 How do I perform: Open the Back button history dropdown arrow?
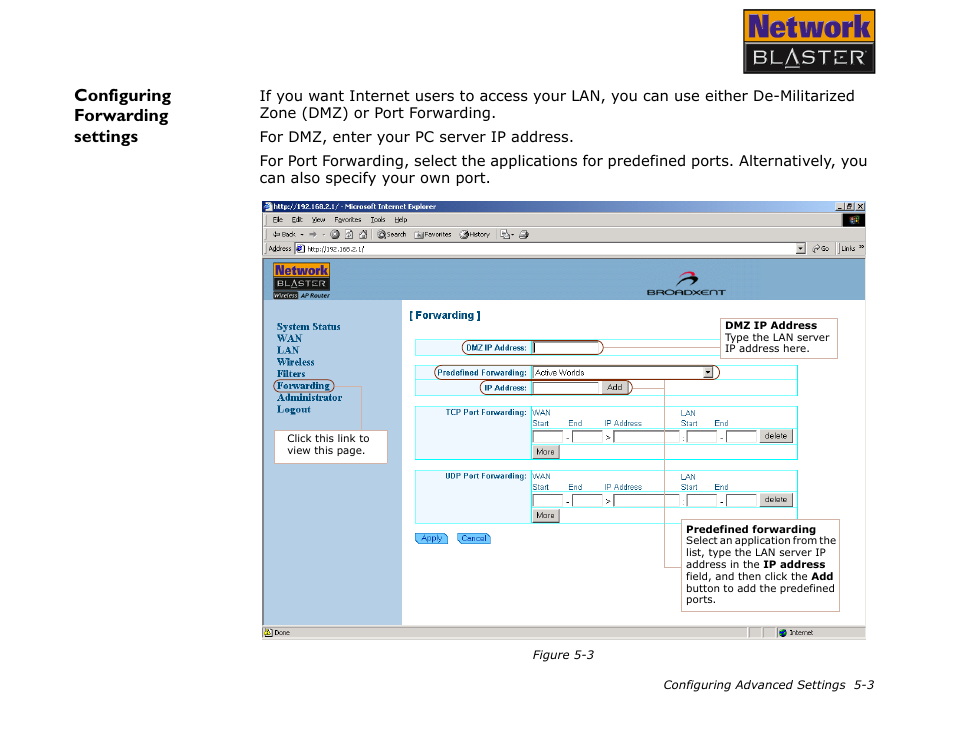(x=302, y=235)
